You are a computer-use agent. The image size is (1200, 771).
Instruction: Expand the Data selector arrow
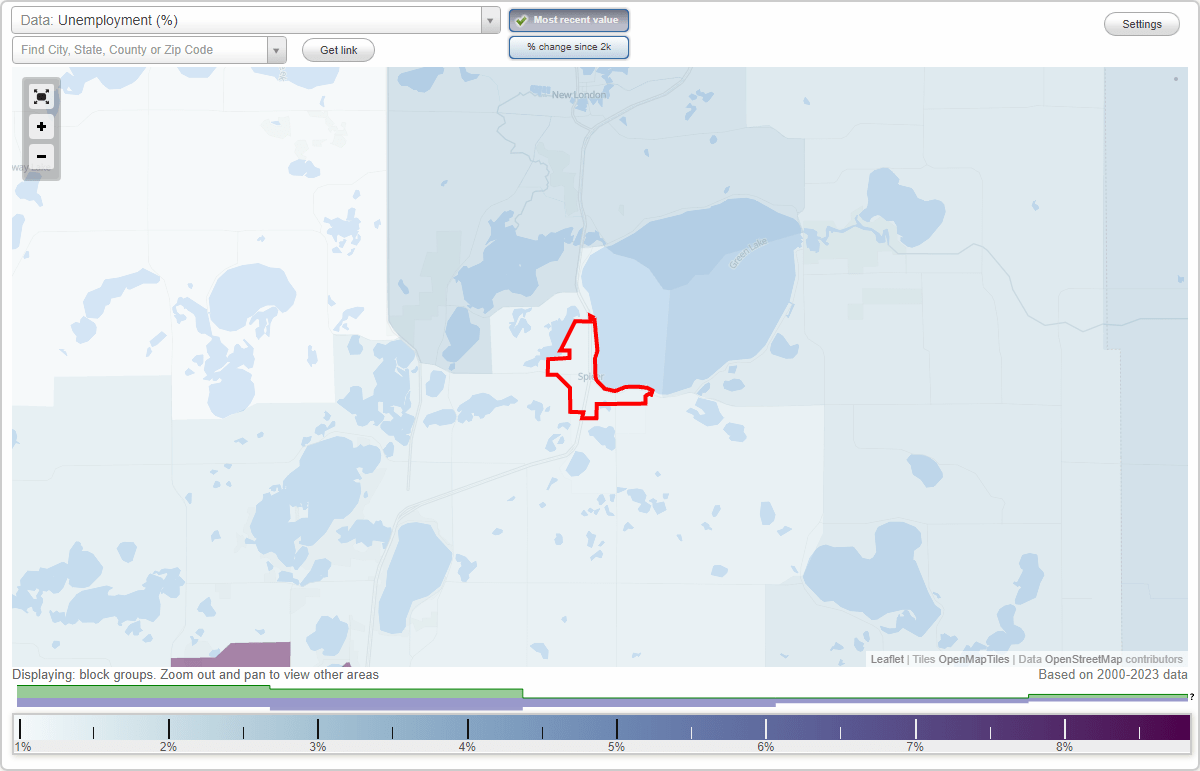490,20
